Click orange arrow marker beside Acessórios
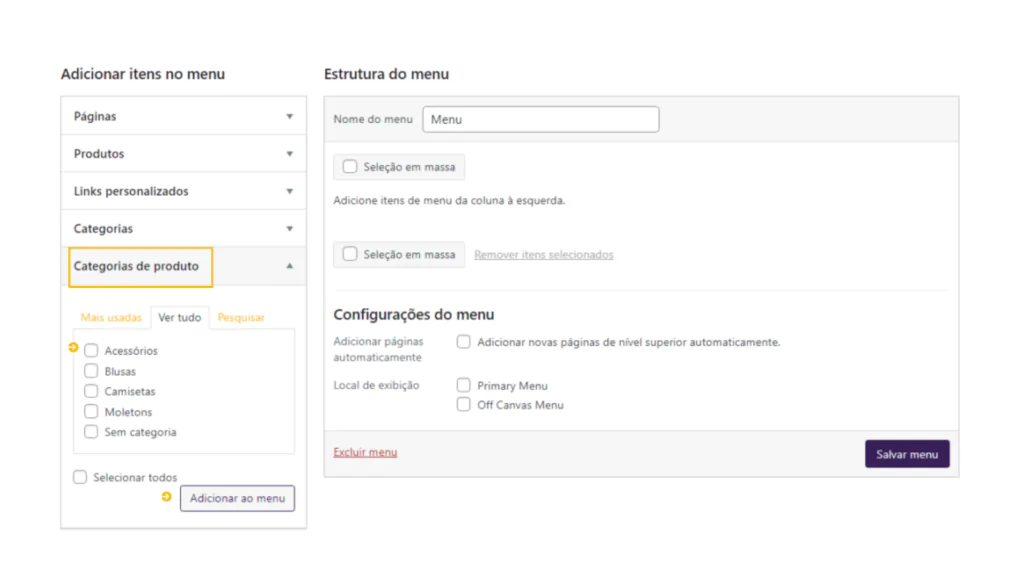This screenshot has width=1024, height=576. tap(73, 347)
